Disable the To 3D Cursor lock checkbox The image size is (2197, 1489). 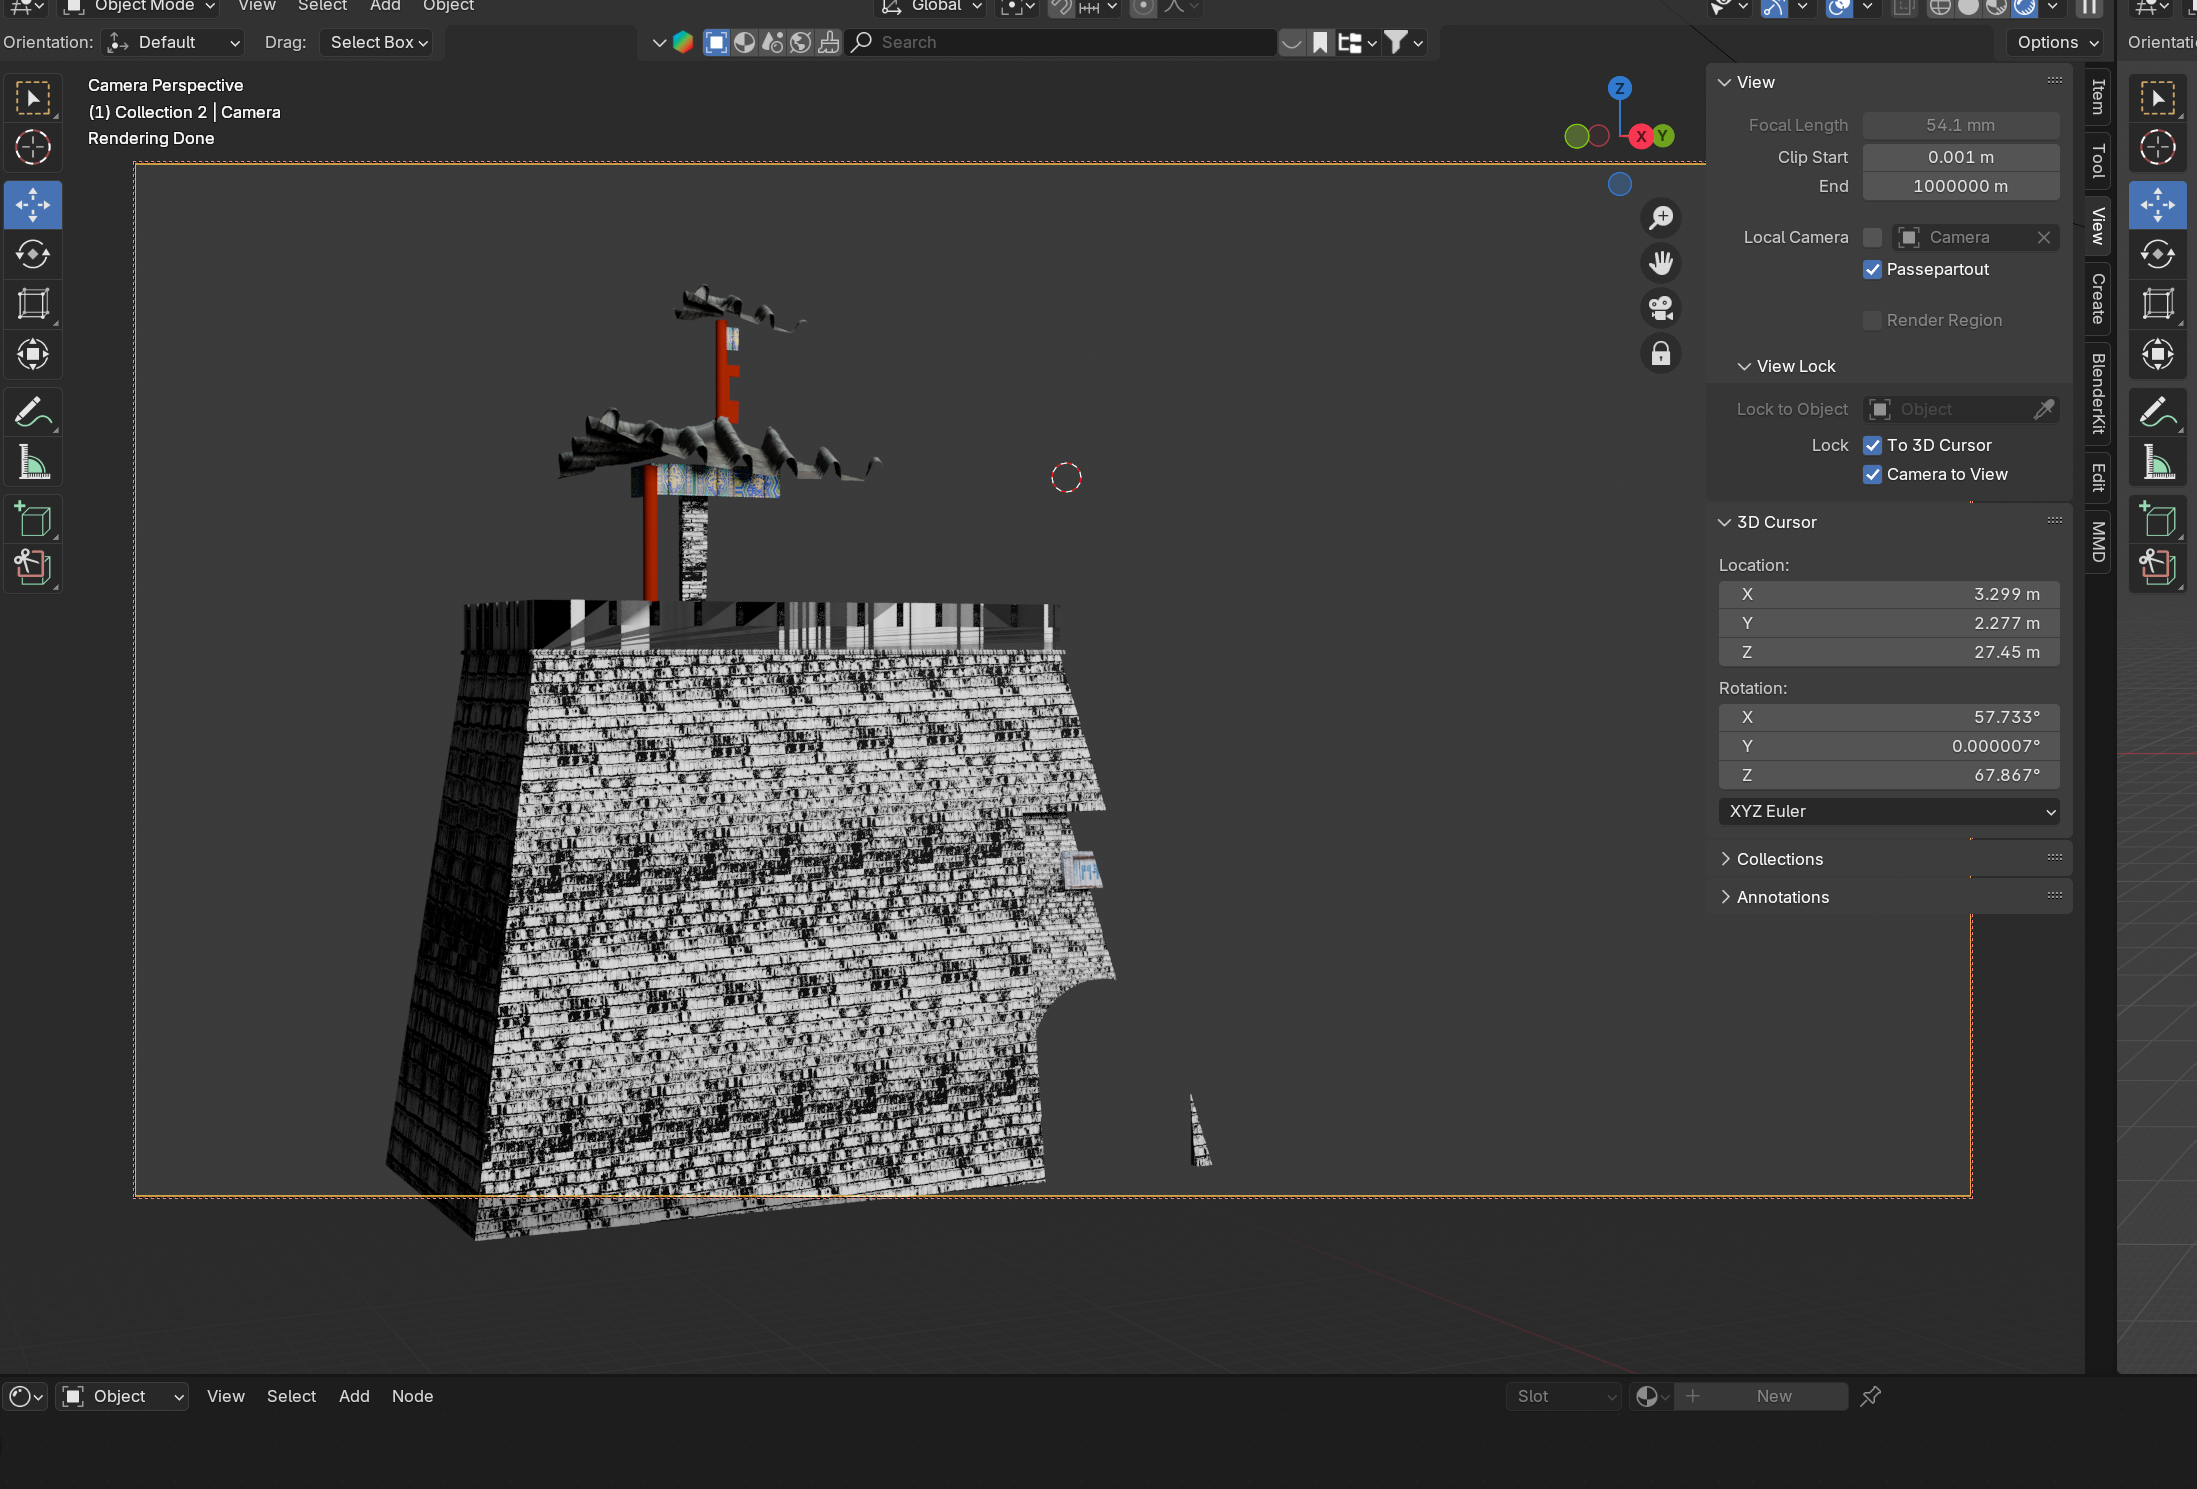tap(1873, 445)
